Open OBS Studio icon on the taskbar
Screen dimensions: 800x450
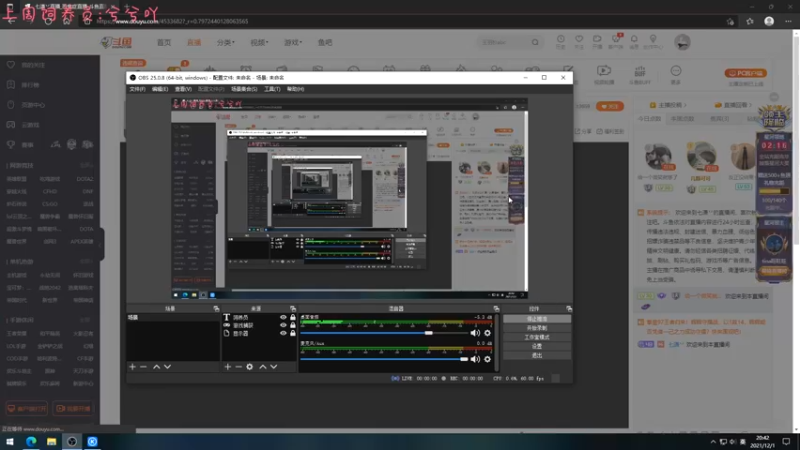[x=72, y=441]
